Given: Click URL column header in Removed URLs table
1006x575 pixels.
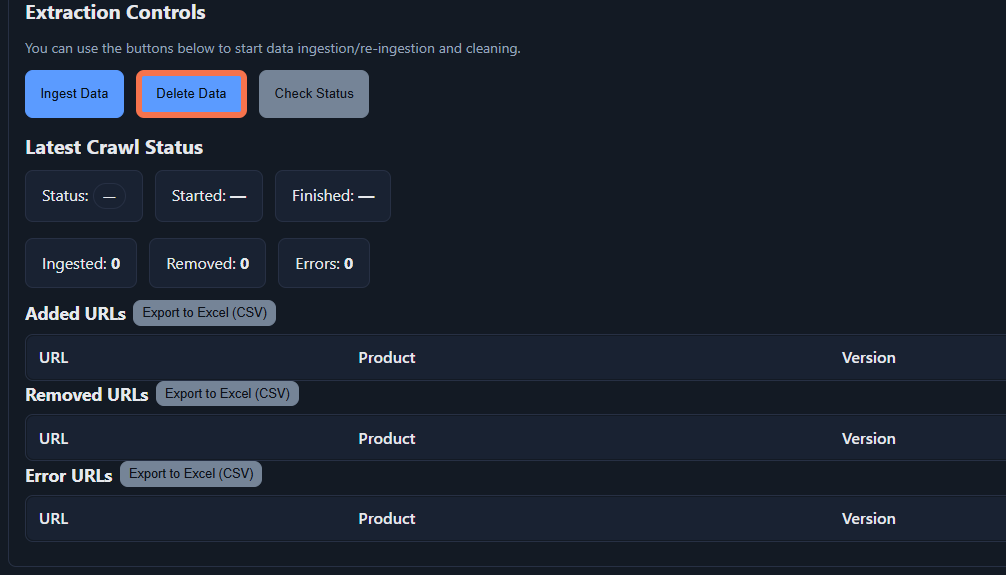Looking at the screenshot, I should click(x=54, y=439).
